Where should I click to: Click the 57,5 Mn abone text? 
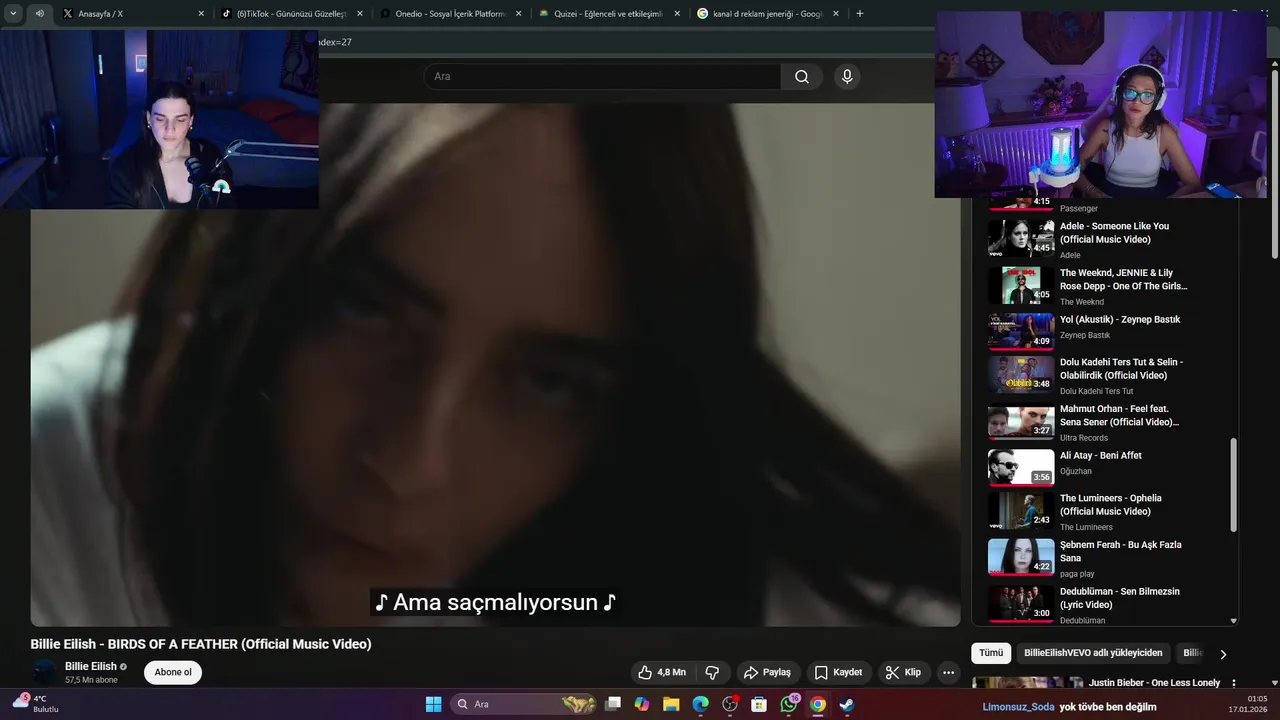(91, 680)
